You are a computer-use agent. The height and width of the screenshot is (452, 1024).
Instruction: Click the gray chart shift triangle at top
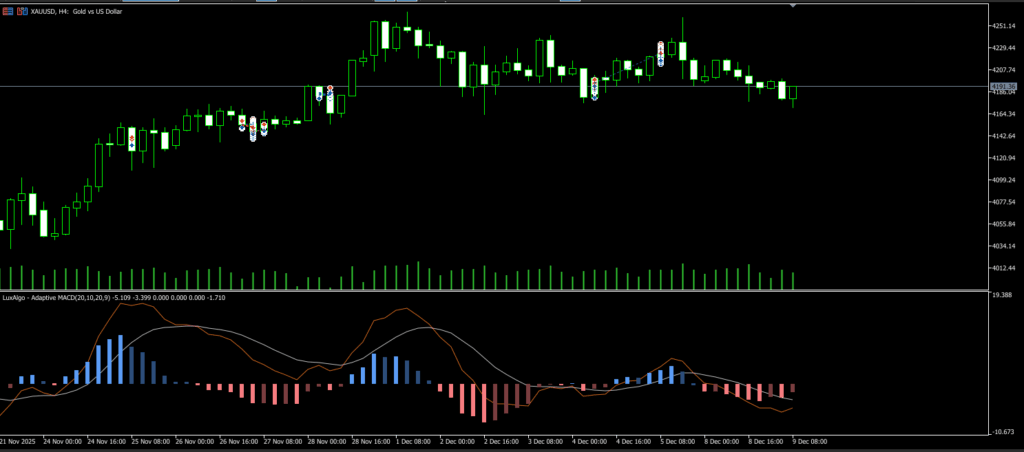point(793,5)
